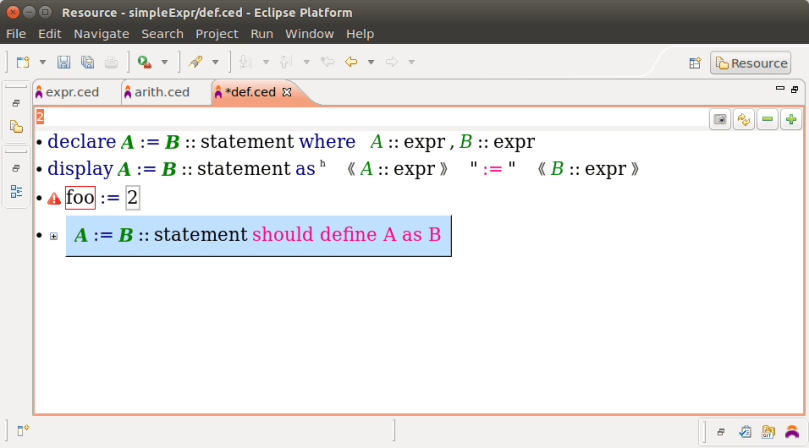Click the boxed value 2 in the editor
Viewport: 809px width, 448px height.
132,198
